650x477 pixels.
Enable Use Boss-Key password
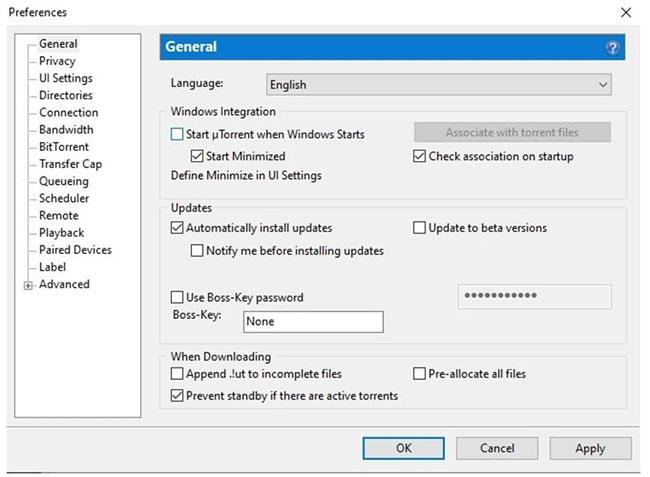tap(177, 297)
